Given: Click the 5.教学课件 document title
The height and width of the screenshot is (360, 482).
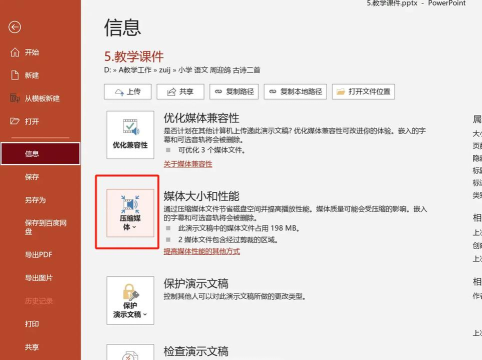Looking at the screenshot, I should (134, 56).
